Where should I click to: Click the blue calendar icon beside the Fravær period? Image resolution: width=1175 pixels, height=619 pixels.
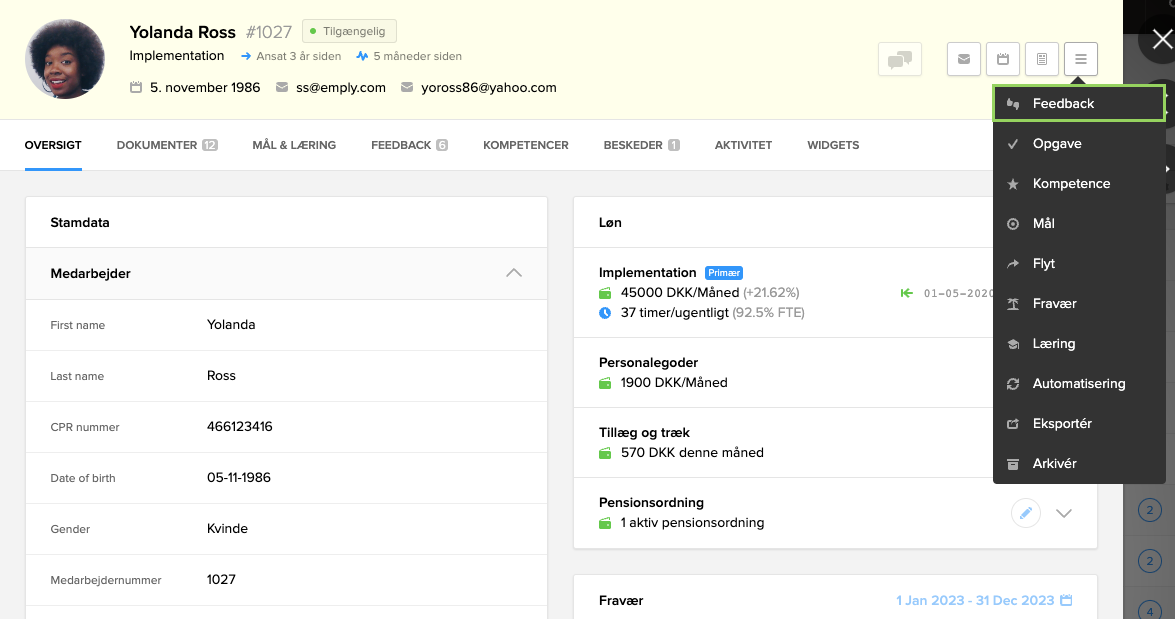point(1065,600)
